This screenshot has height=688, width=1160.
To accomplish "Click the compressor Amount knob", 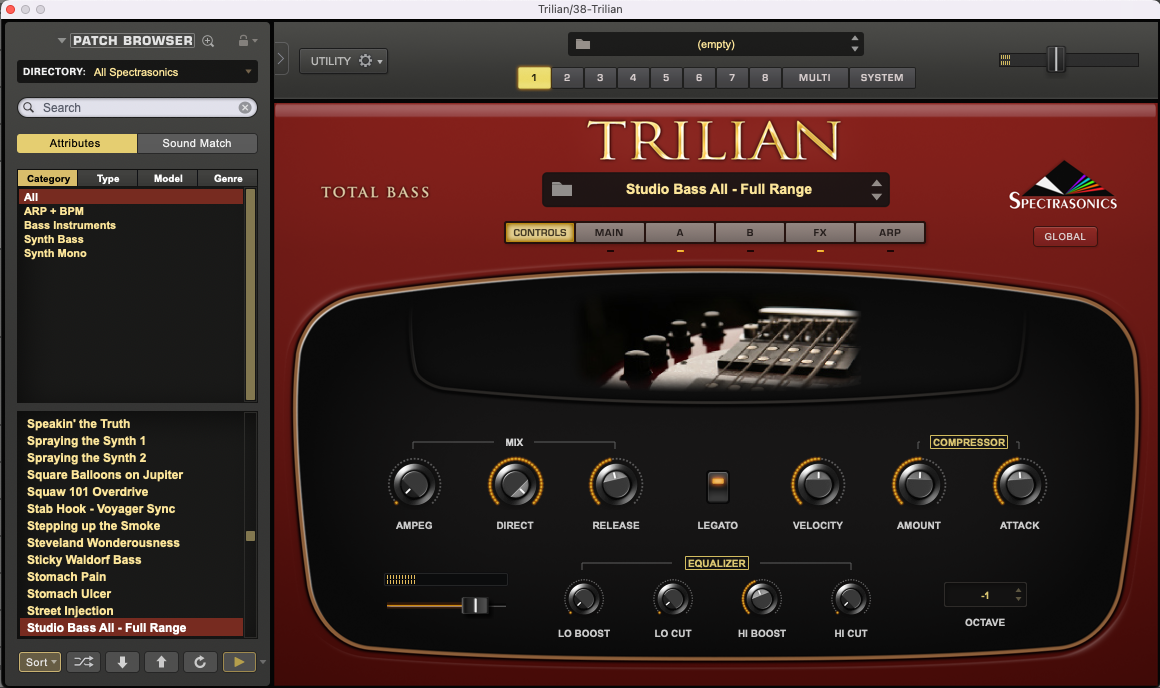I will tap(919, 485).
